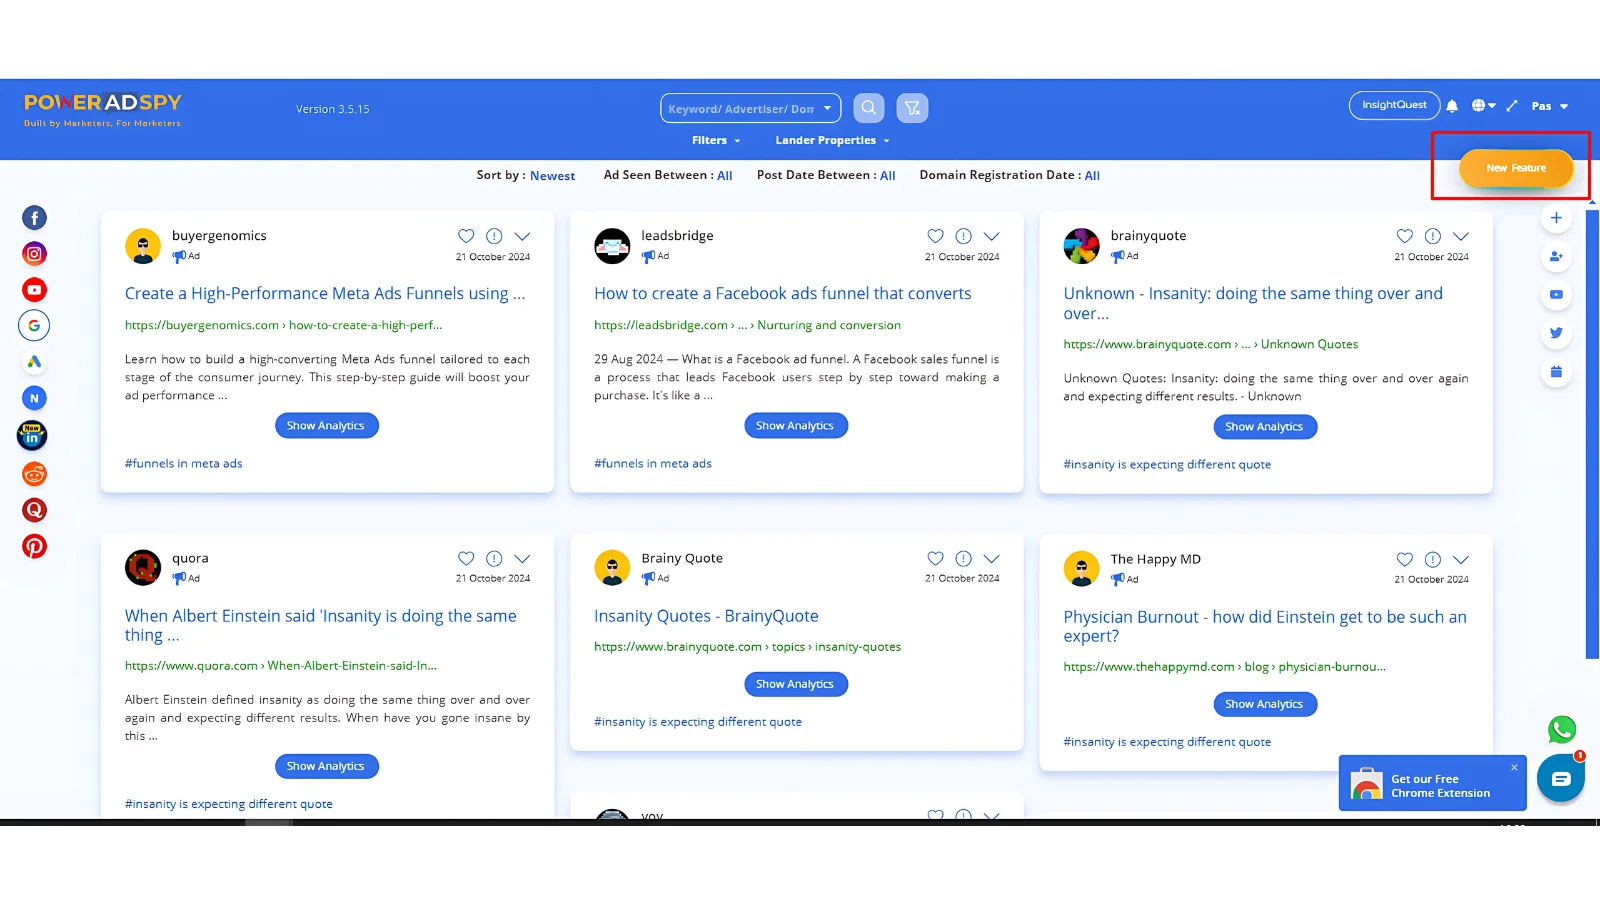Open info icon on brainyquote card

(1433, 236)
